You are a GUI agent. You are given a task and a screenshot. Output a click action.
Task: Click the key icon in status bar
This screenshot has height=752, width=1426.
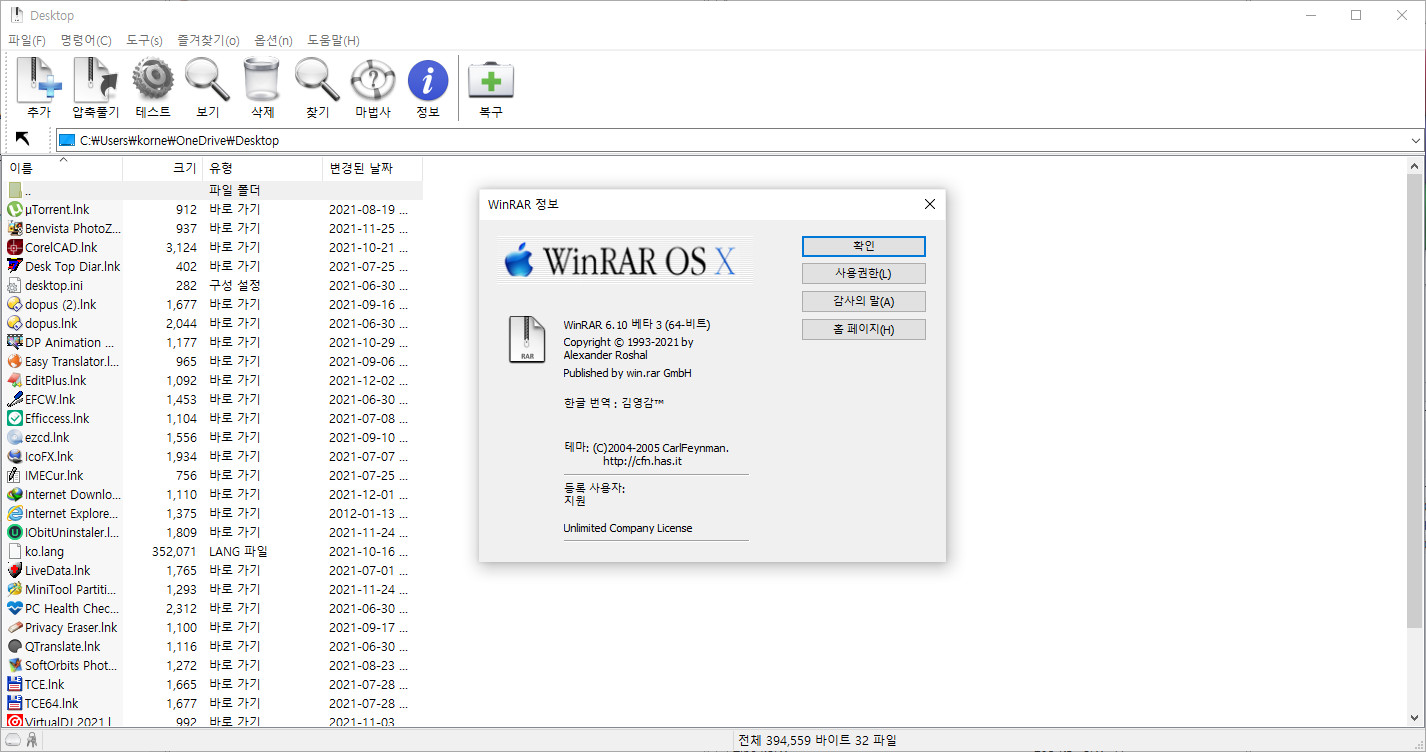click(x=32, y=740)
